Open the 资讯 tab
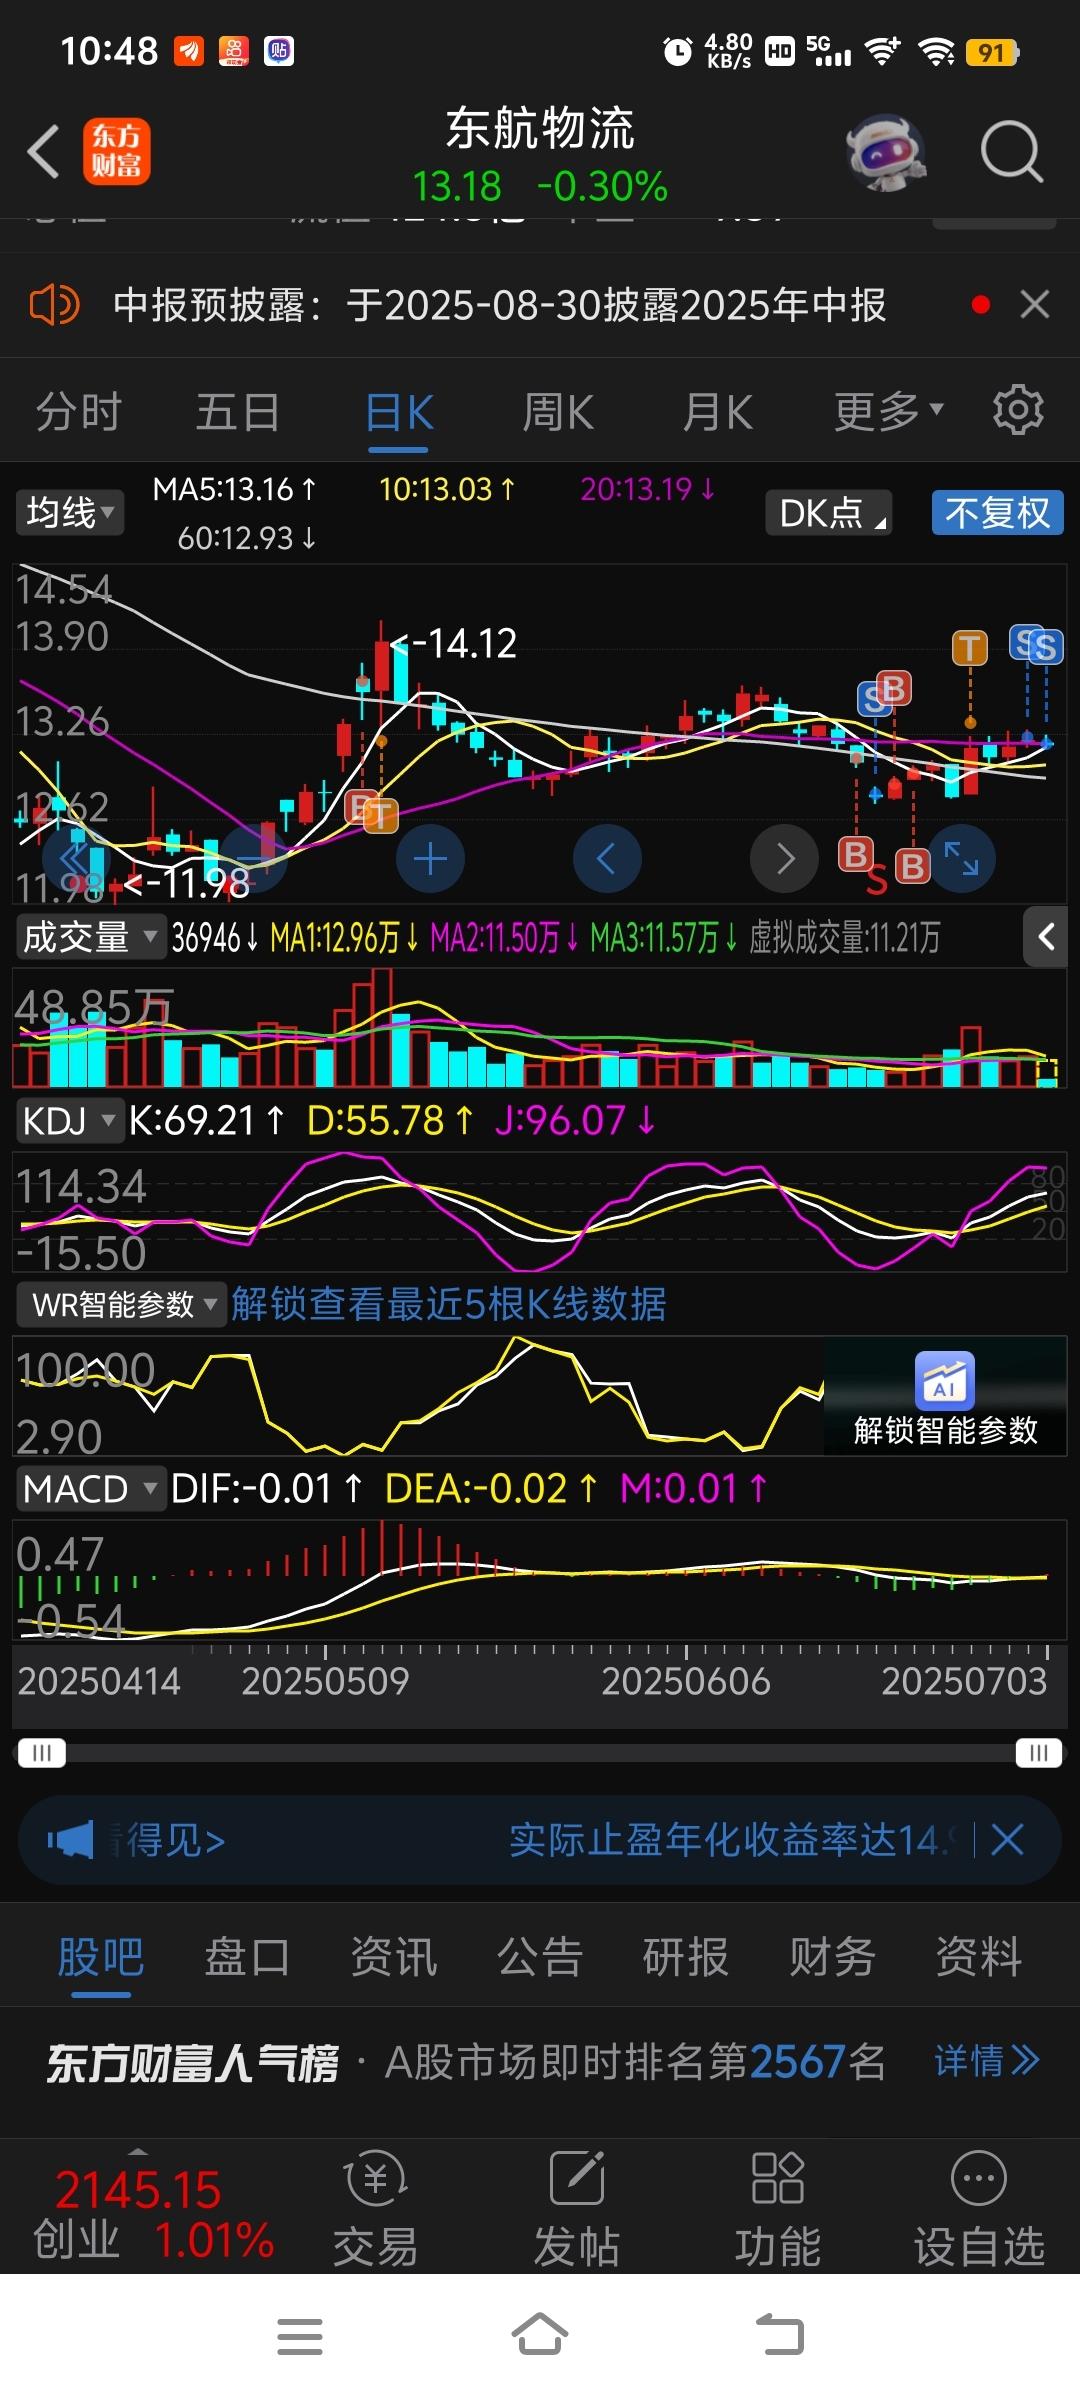This screenshot has height=2400, width=1080. 393,1957
